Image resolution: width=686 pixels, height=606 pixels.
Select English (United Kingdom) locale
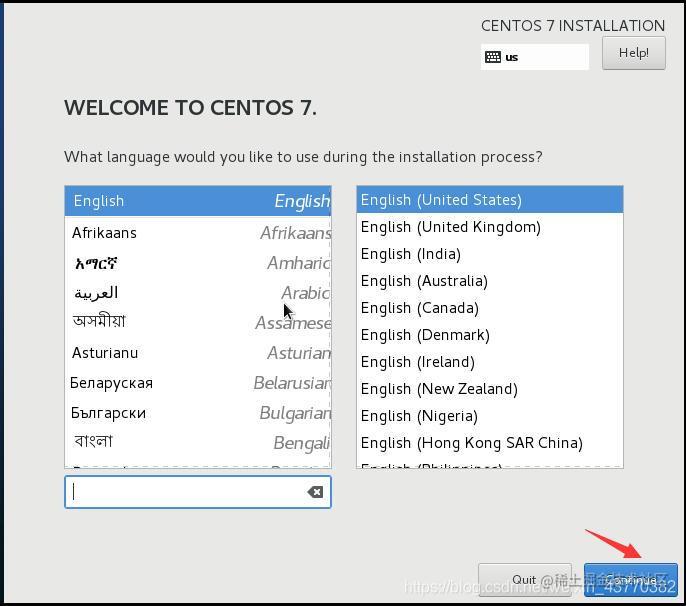[x=490, y=227]
